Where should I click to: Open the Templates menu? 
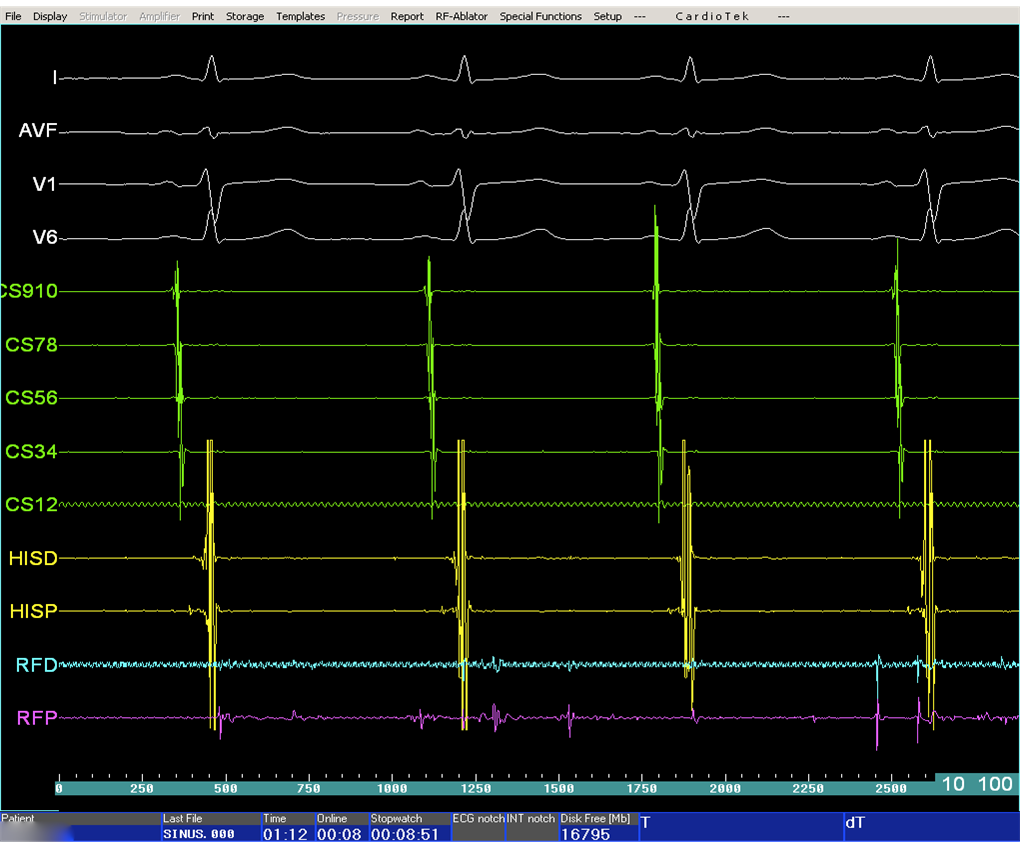tap(300, 16)
